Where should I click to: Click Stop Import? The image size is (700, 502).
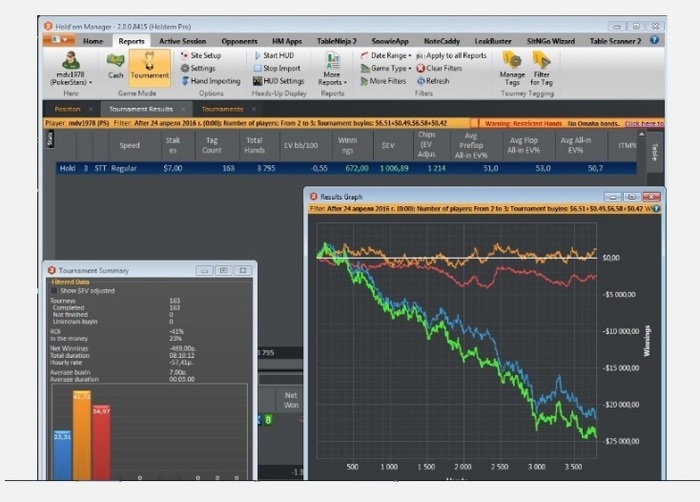tap(277, 68)
